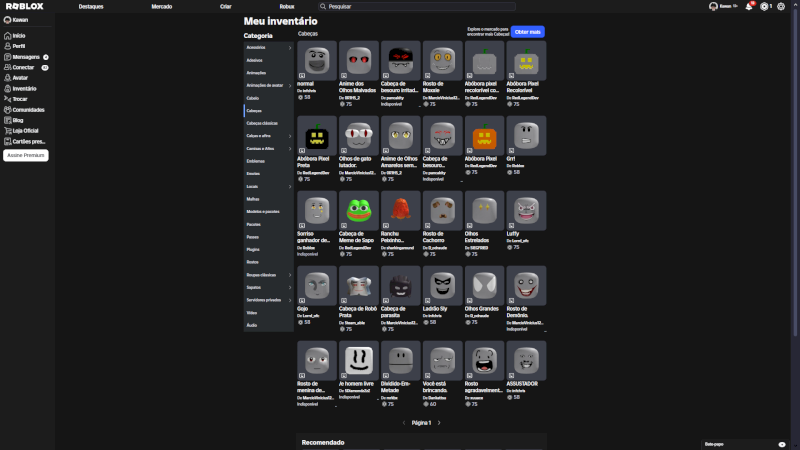Open the Olhos Grandes thumbnail
This screenshot has width=800, height=450.
click(x=484, y=286)
